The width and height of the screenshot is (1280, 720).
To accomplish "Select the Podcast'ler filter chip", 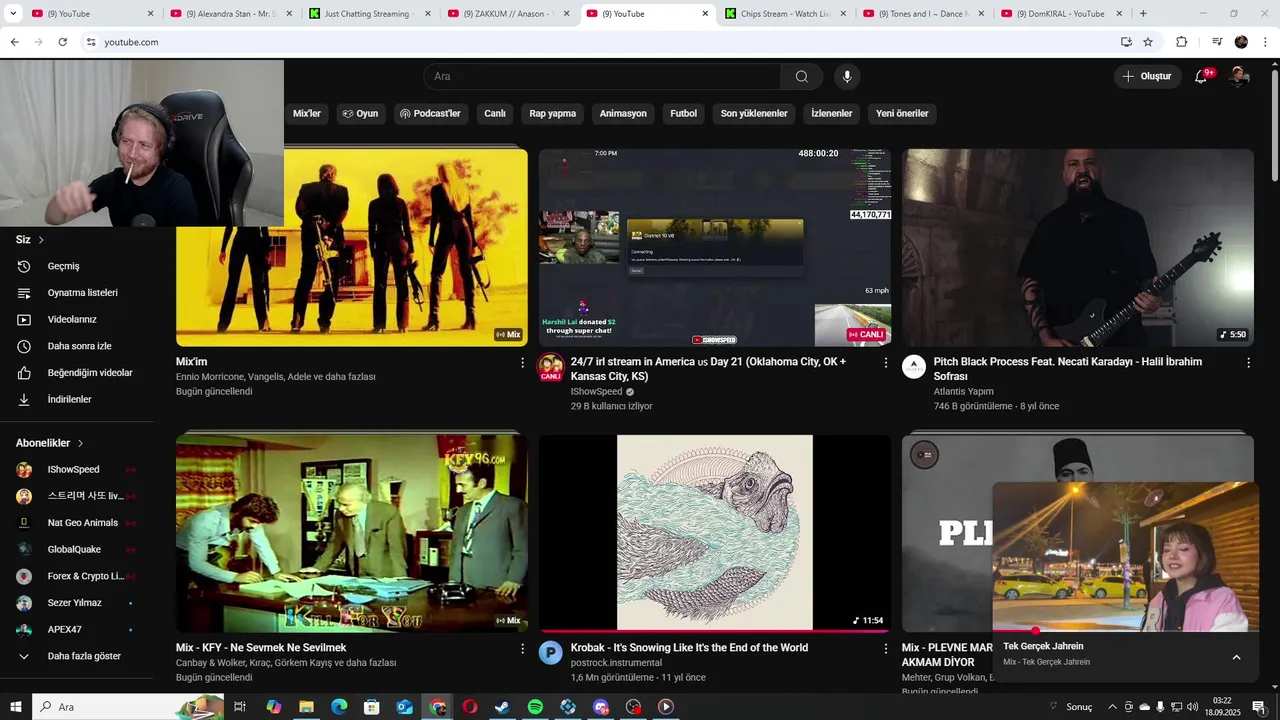I will [x=430, y=114].
